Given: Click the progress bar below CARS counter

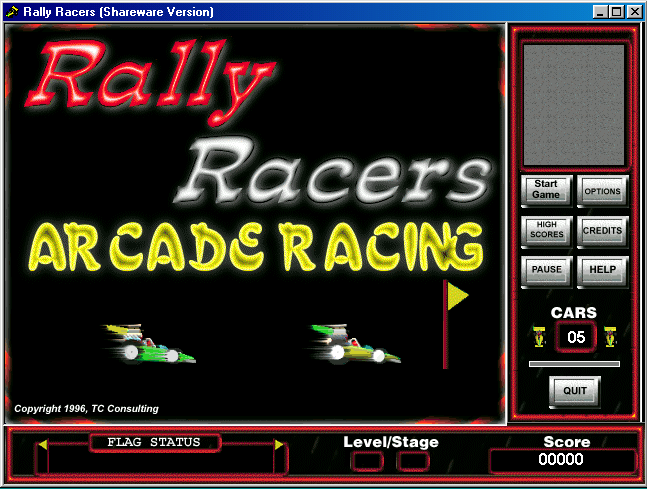Looking at the screenshot, I should click(x=574, y=364).
